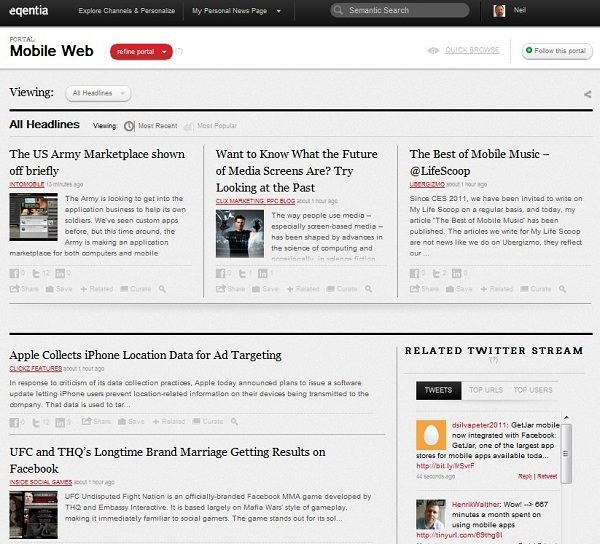Open Apple Collects iPhone Location Data headline

point(145,355)
